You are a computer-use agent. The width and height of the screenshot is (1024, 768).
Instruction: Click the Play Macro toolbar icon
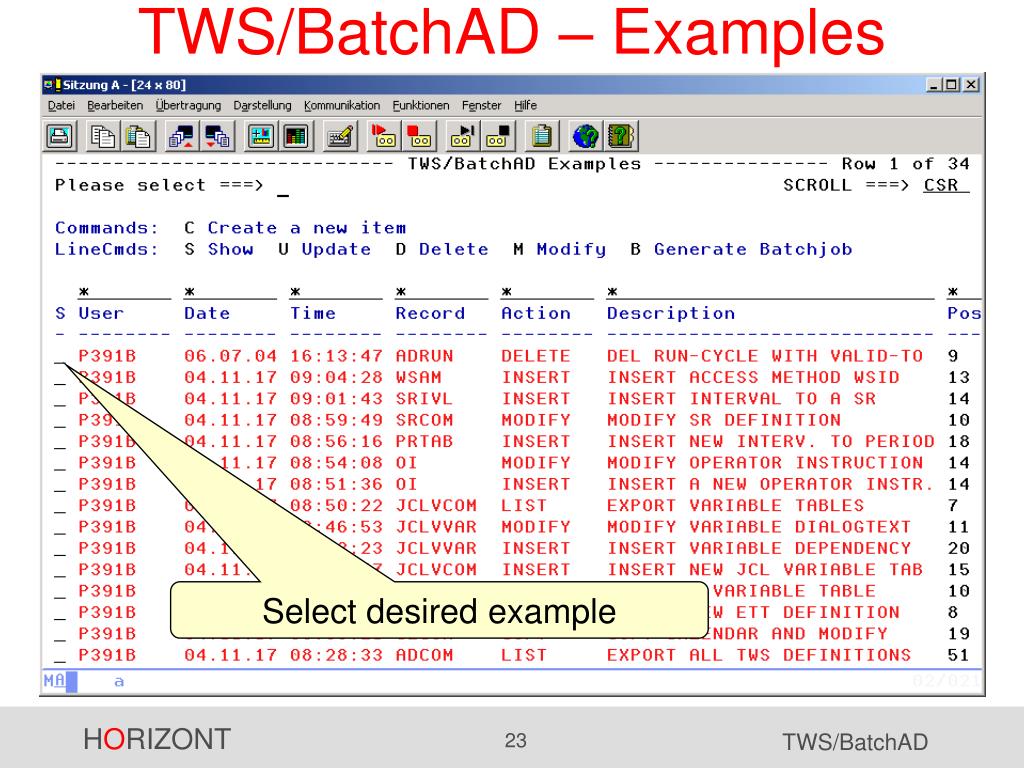tap(462, 136)
